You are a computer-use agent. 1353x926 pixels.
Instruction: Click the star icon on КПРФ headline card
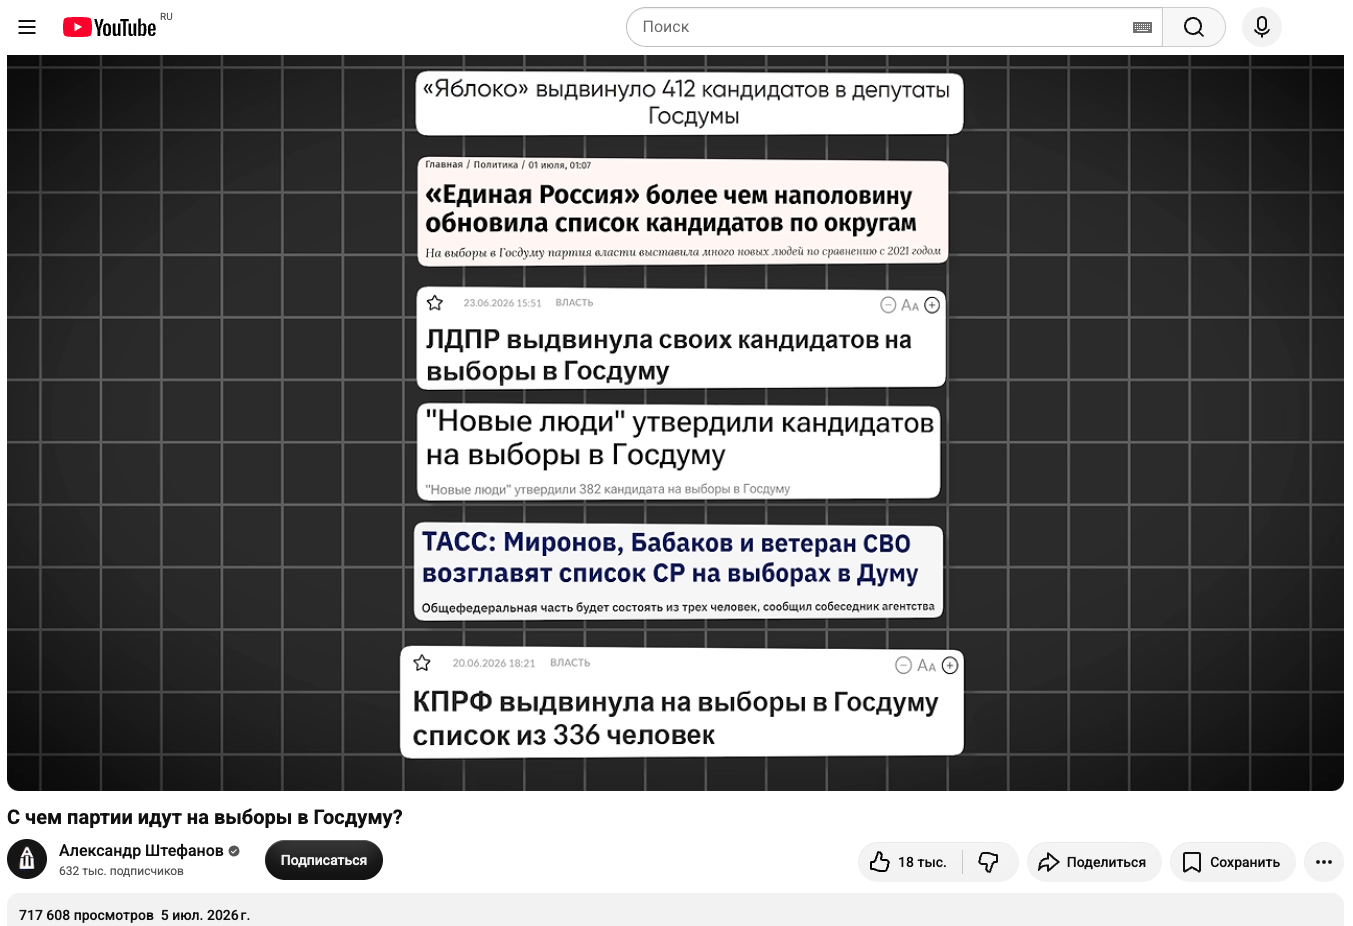tap(422, 663)
